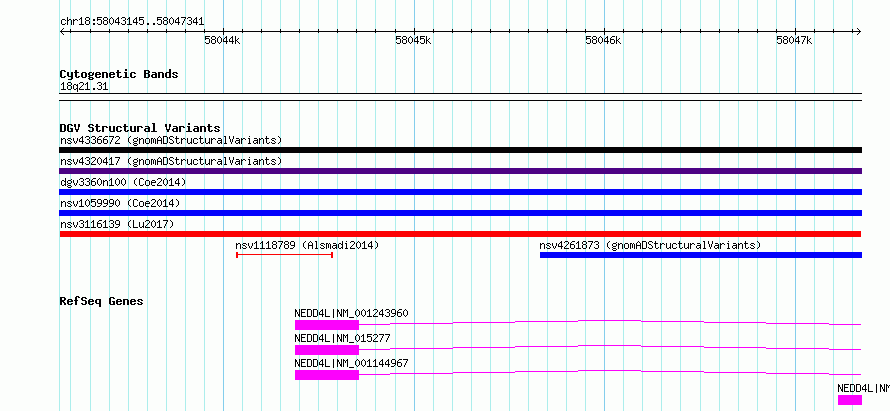Select the blue dgv3360n100 variant bar
Screen dimensions: 890x411
pos(460,192)
